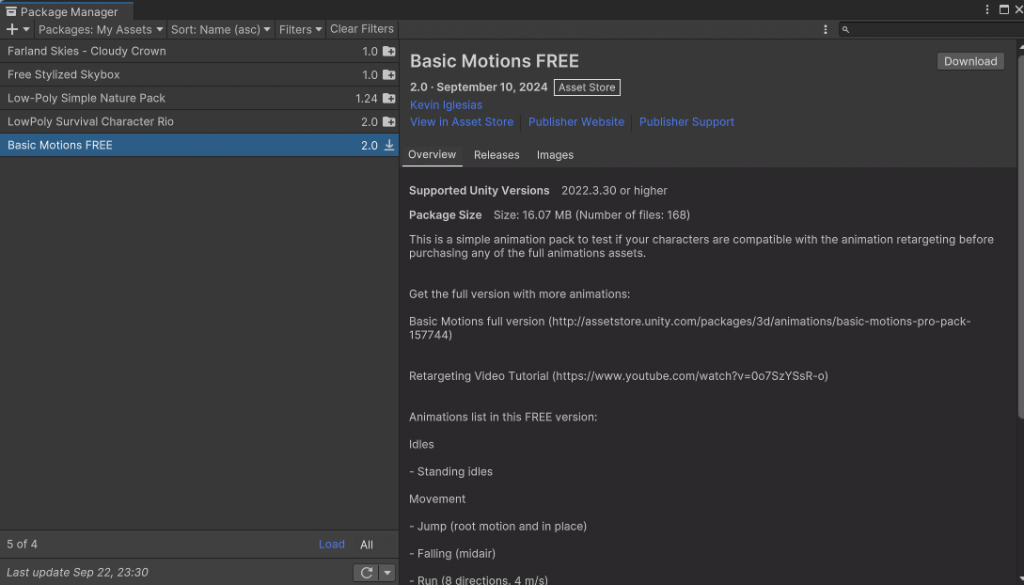The height and width of the screenshot is (585, 1024).
Task: Click the import icon for Farland Skies
Action: click(x=389, y=51)
